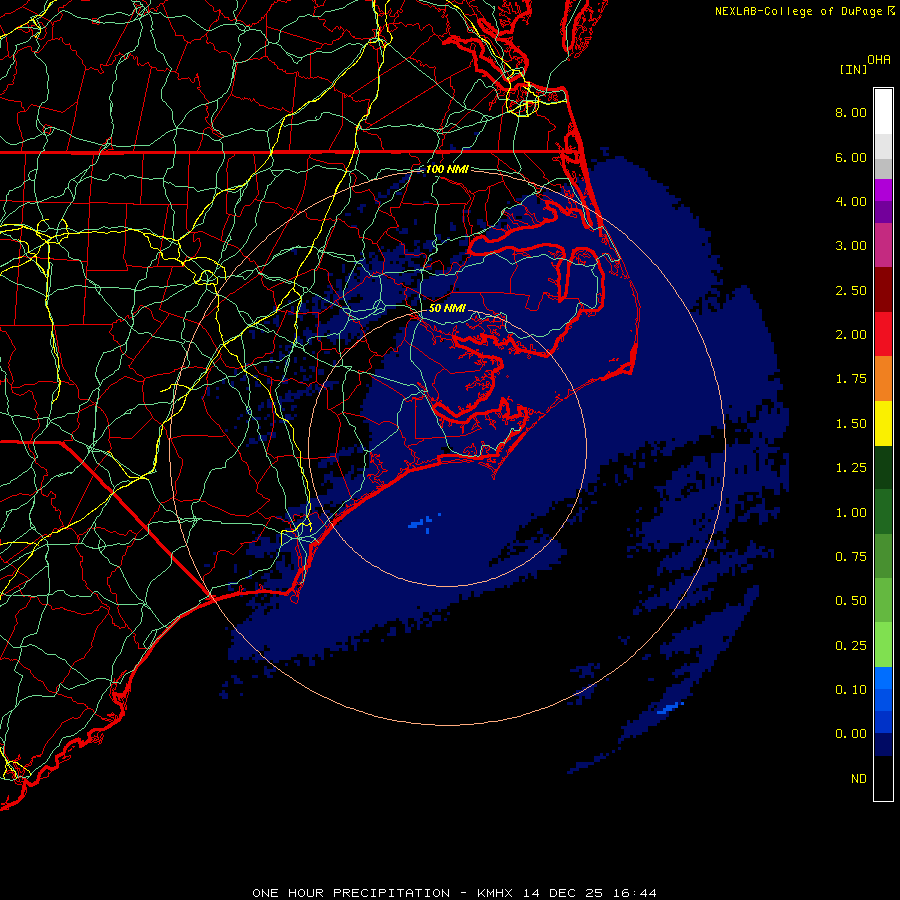Pick the orange swatch beside 1.75
This screenshot has width=900, height=900.
(883, 379)
